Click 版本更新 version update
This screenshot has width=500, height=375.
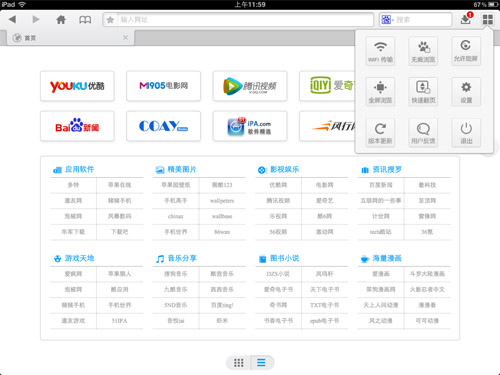point(380,133)
